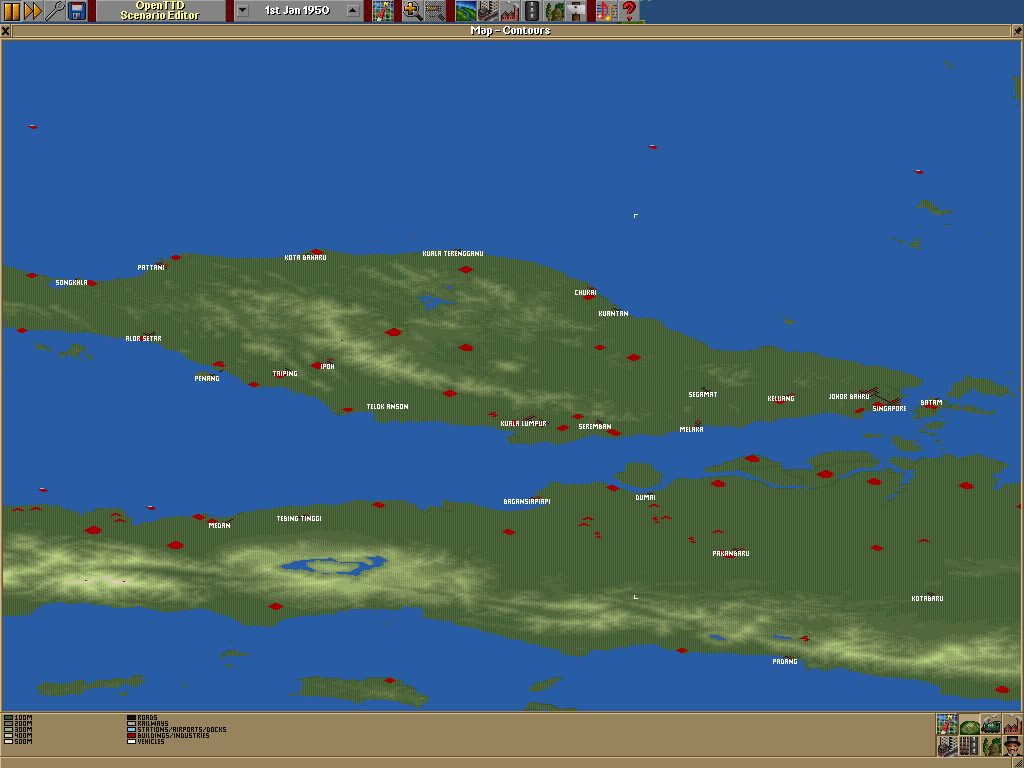Show industries on the map with the factory icon
Viewport: 1024px width, 768px height.
[x=1012, y=724]
